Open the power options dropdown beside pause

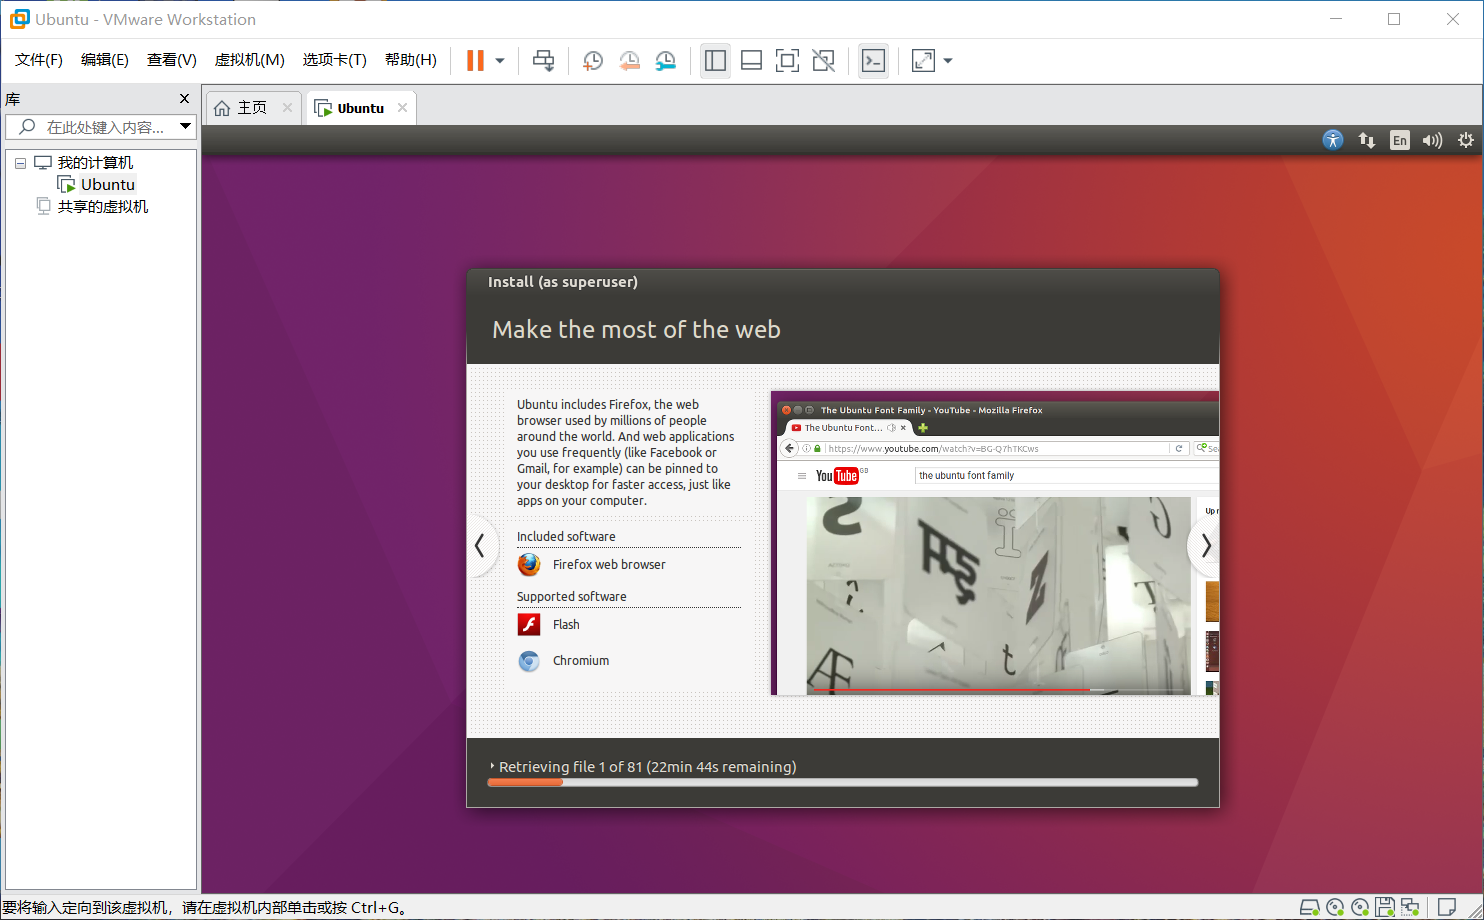pyautogui.click(x=500, y=61)
